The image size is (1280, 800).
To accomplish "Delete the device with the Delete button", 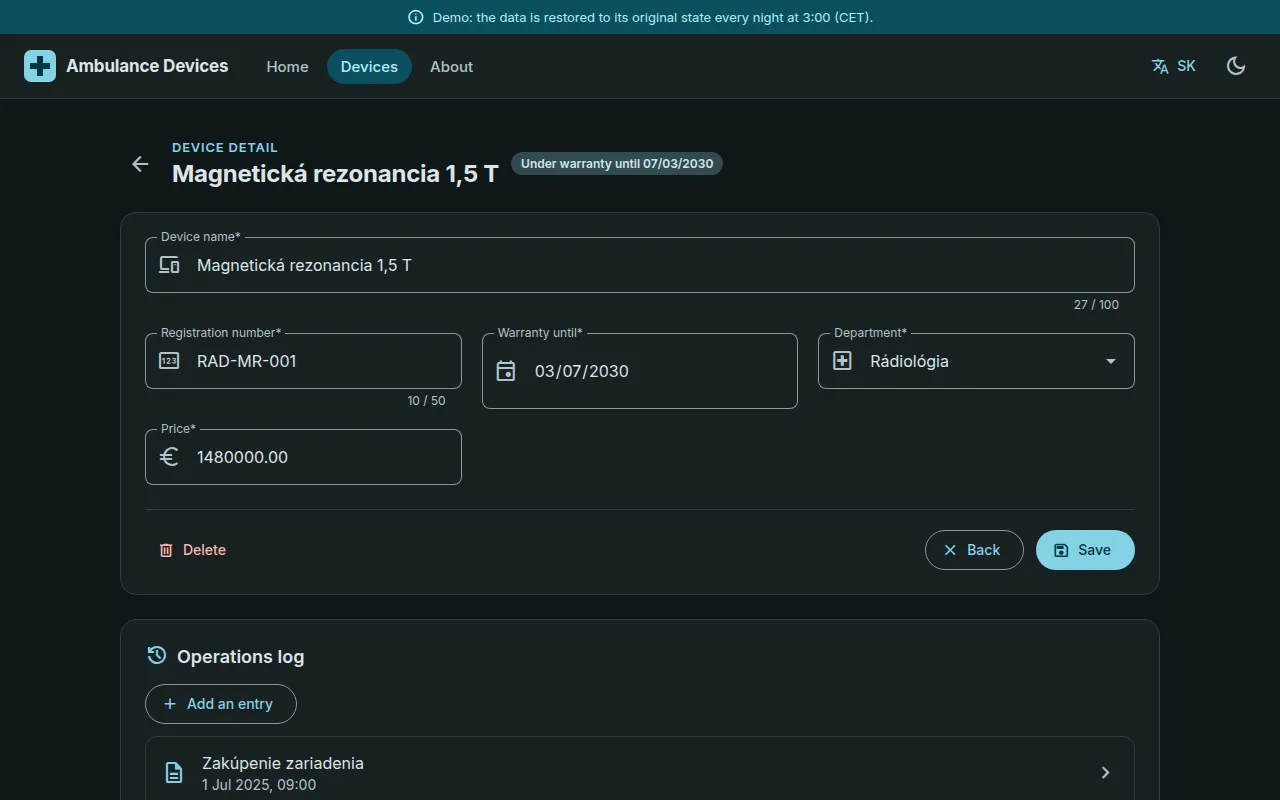I will tap(193, 550).
